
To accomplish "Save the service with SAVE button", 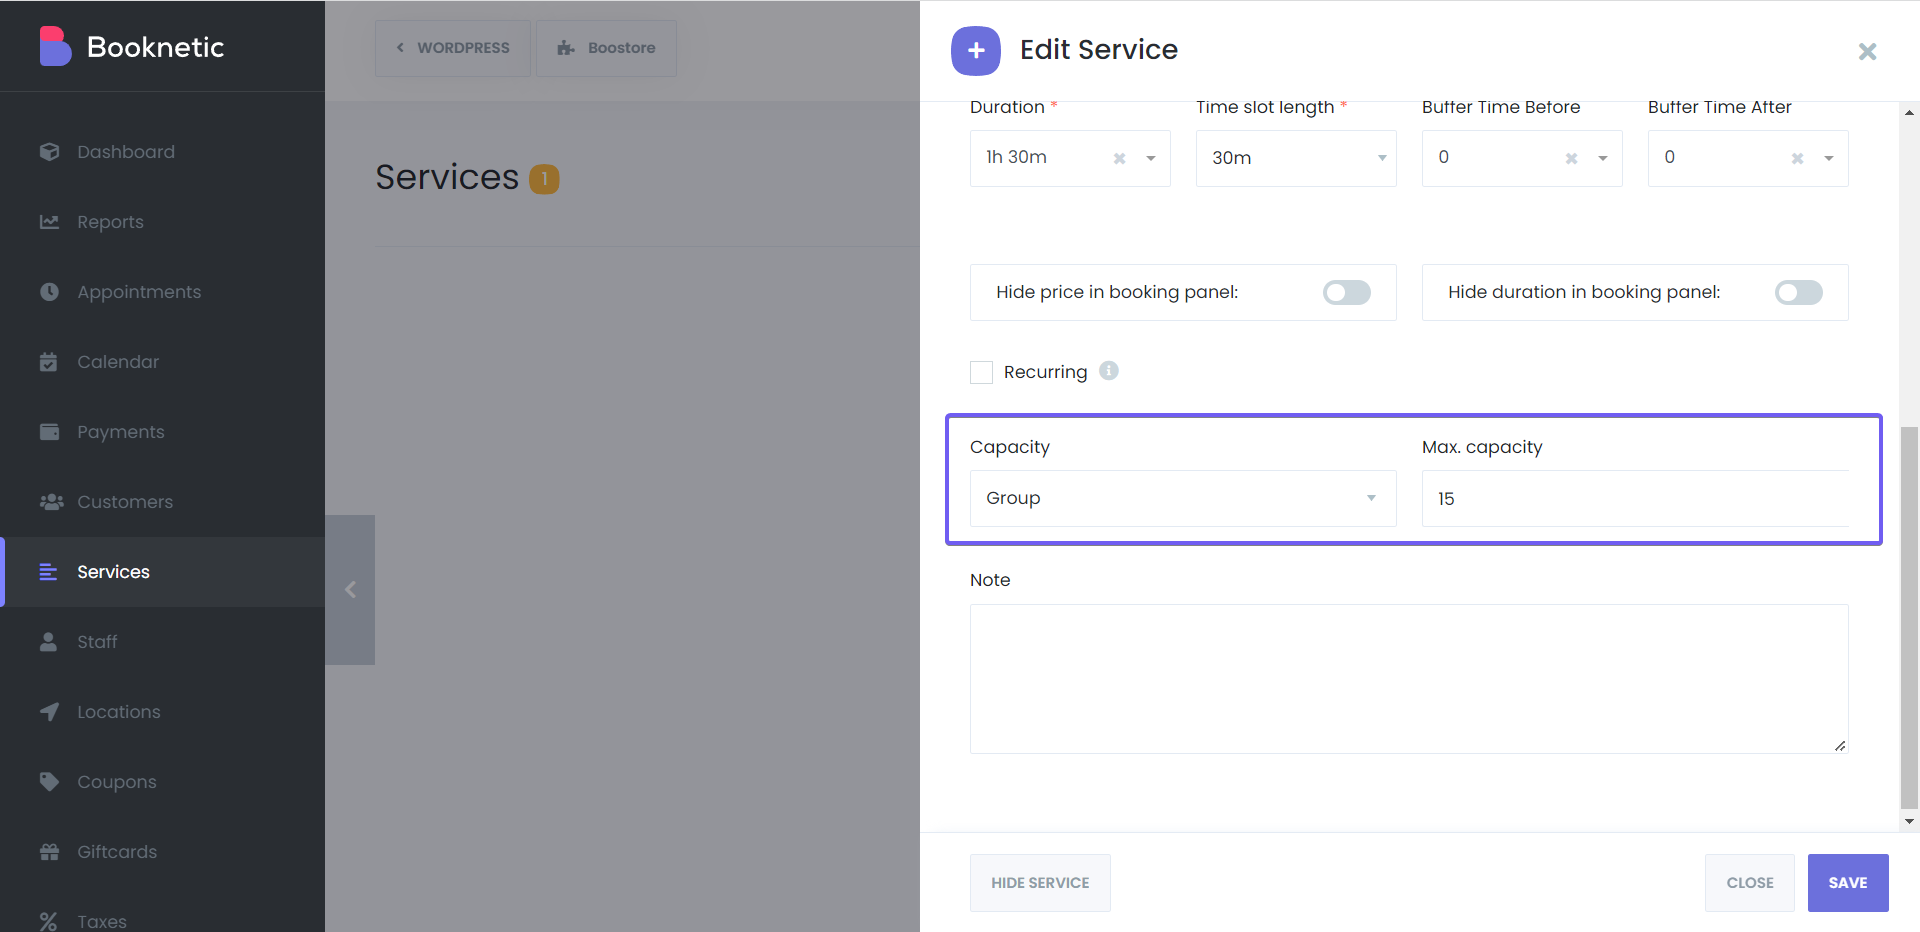I will pyautogui.click(x=1848, y=883).
